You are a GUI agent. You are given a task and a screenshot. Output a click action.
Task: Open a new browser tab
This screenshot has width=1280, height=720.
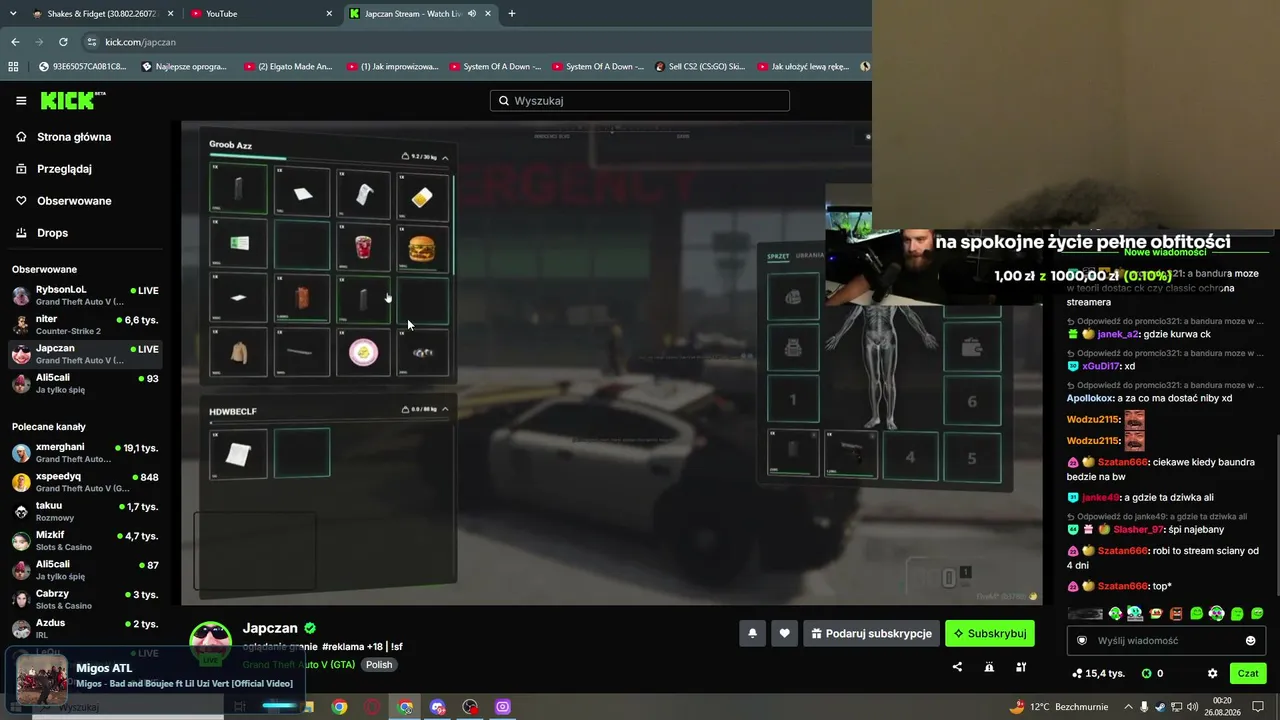click(x=512, y=14)
